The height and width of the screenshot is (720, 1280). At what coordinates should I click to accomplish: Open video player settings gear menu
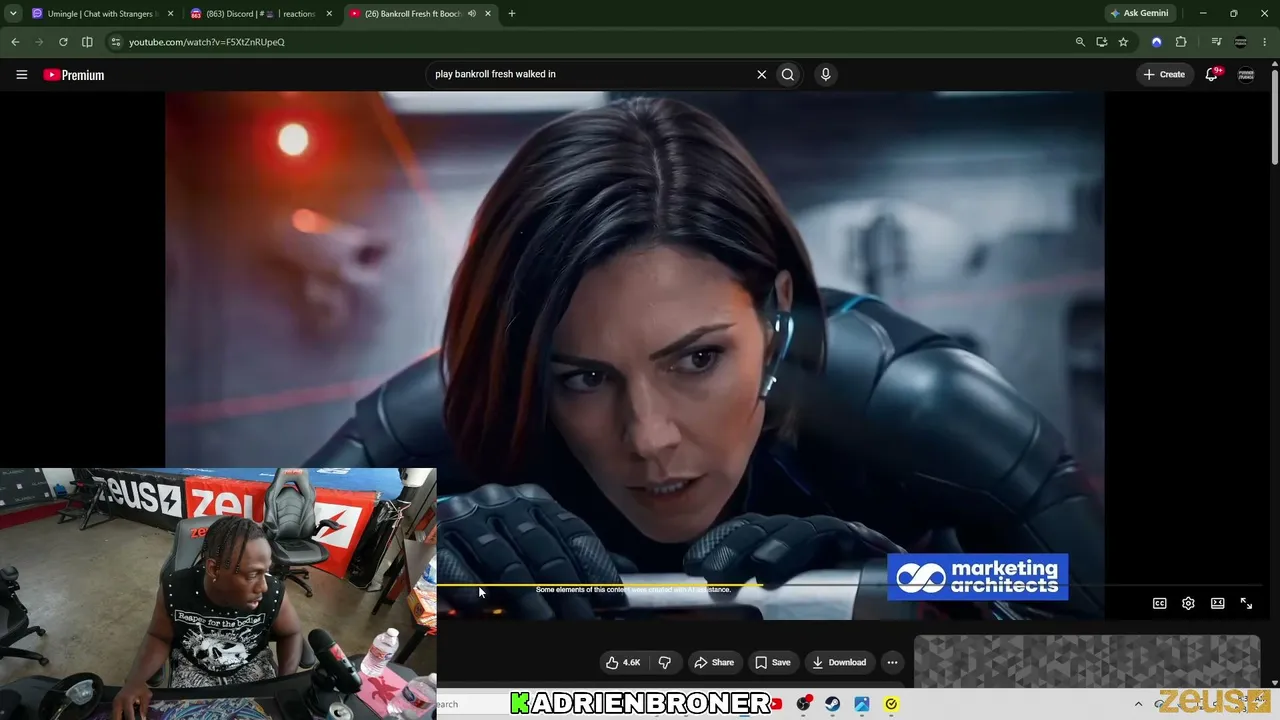tap(1188, 603)
